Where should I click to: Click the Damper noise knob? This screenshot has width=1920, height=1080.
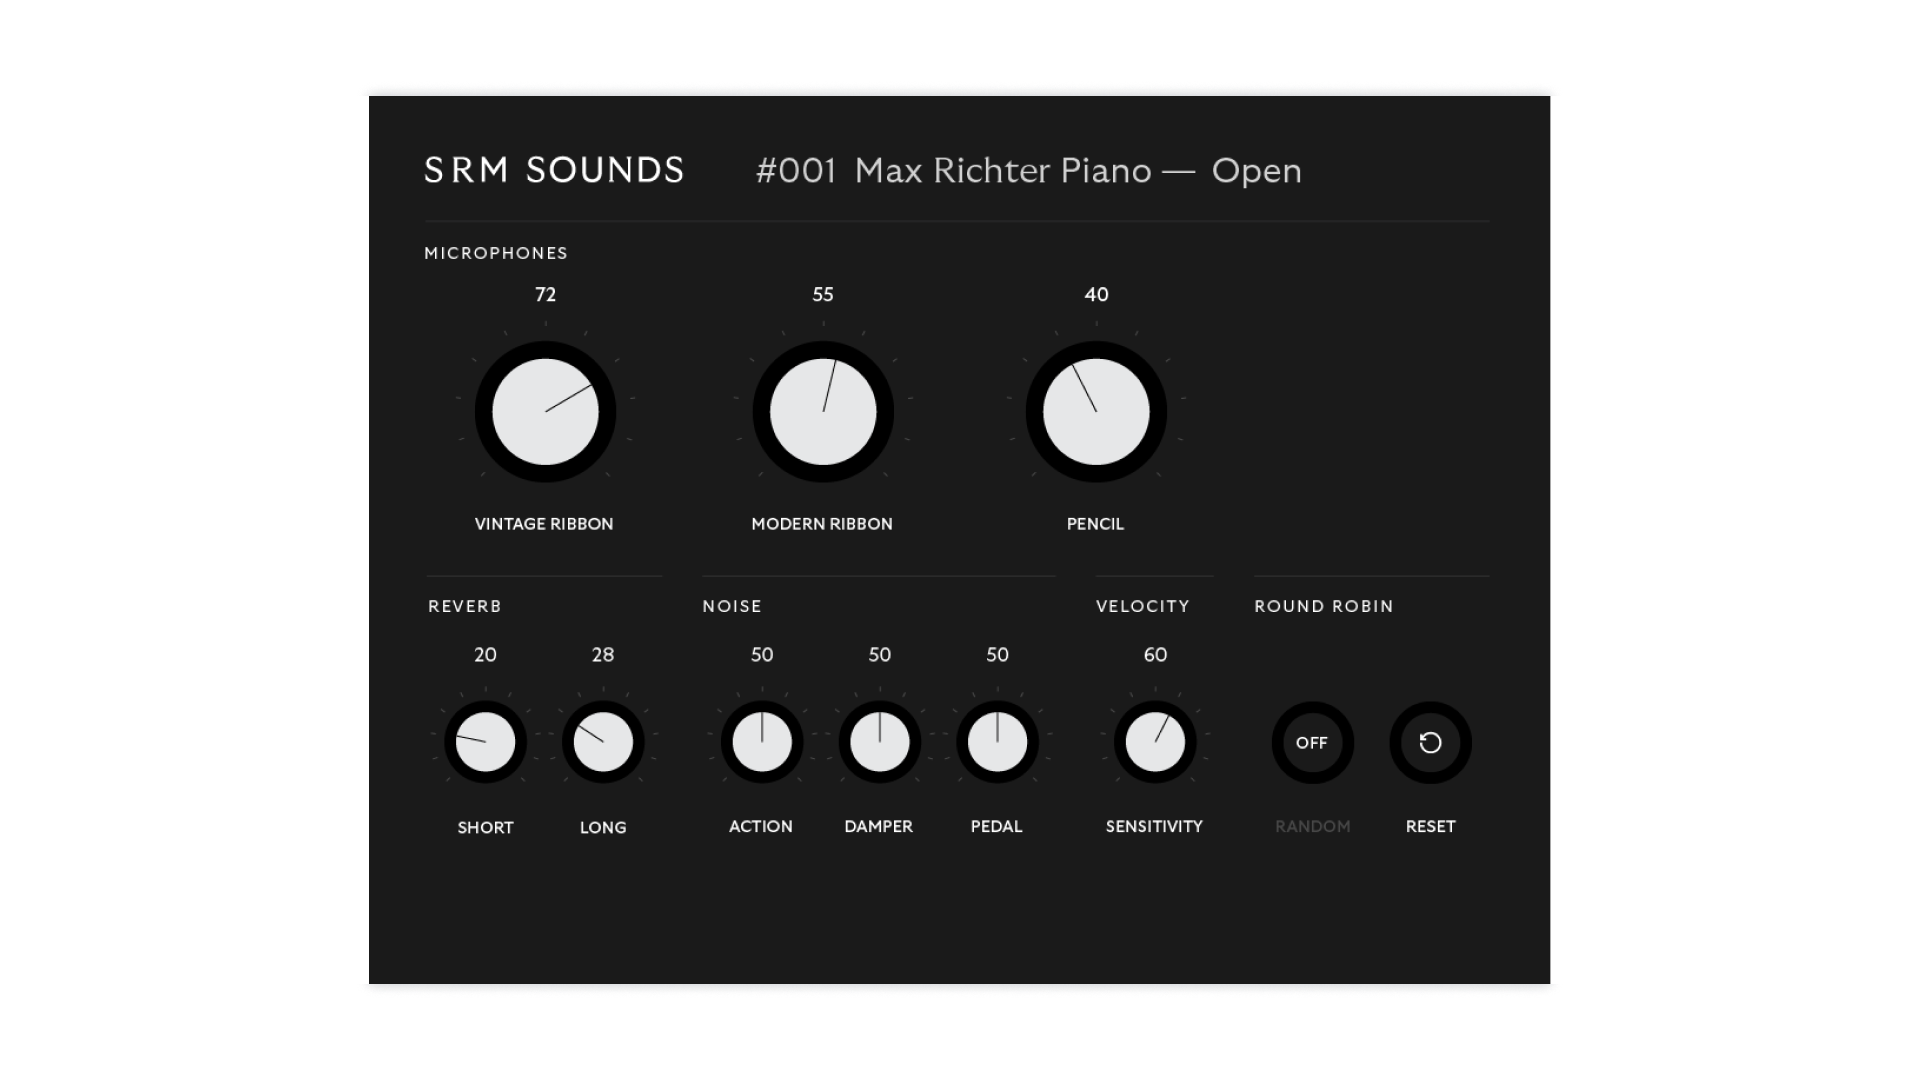pos(880,742)
